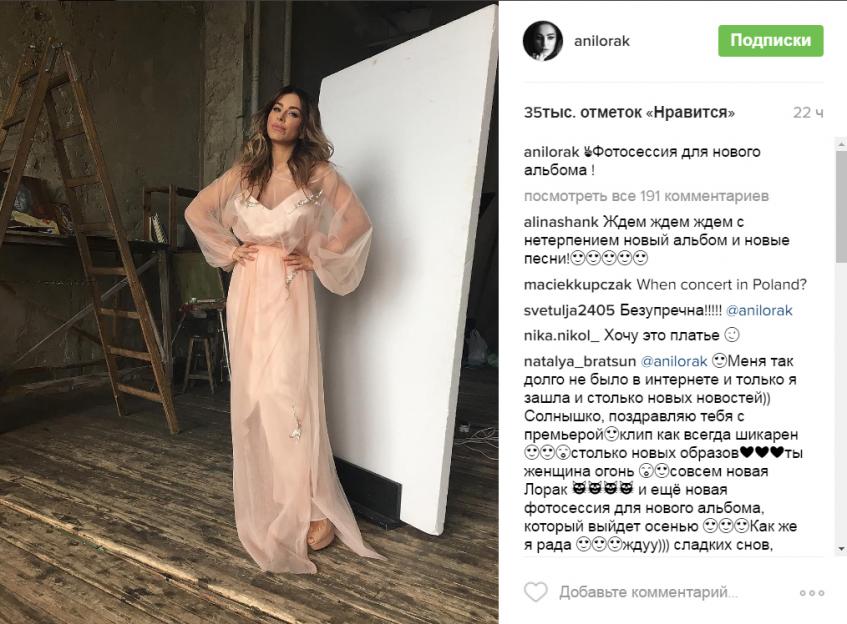
Task: Click the Подписки follow button
Action: pos(770,41)
